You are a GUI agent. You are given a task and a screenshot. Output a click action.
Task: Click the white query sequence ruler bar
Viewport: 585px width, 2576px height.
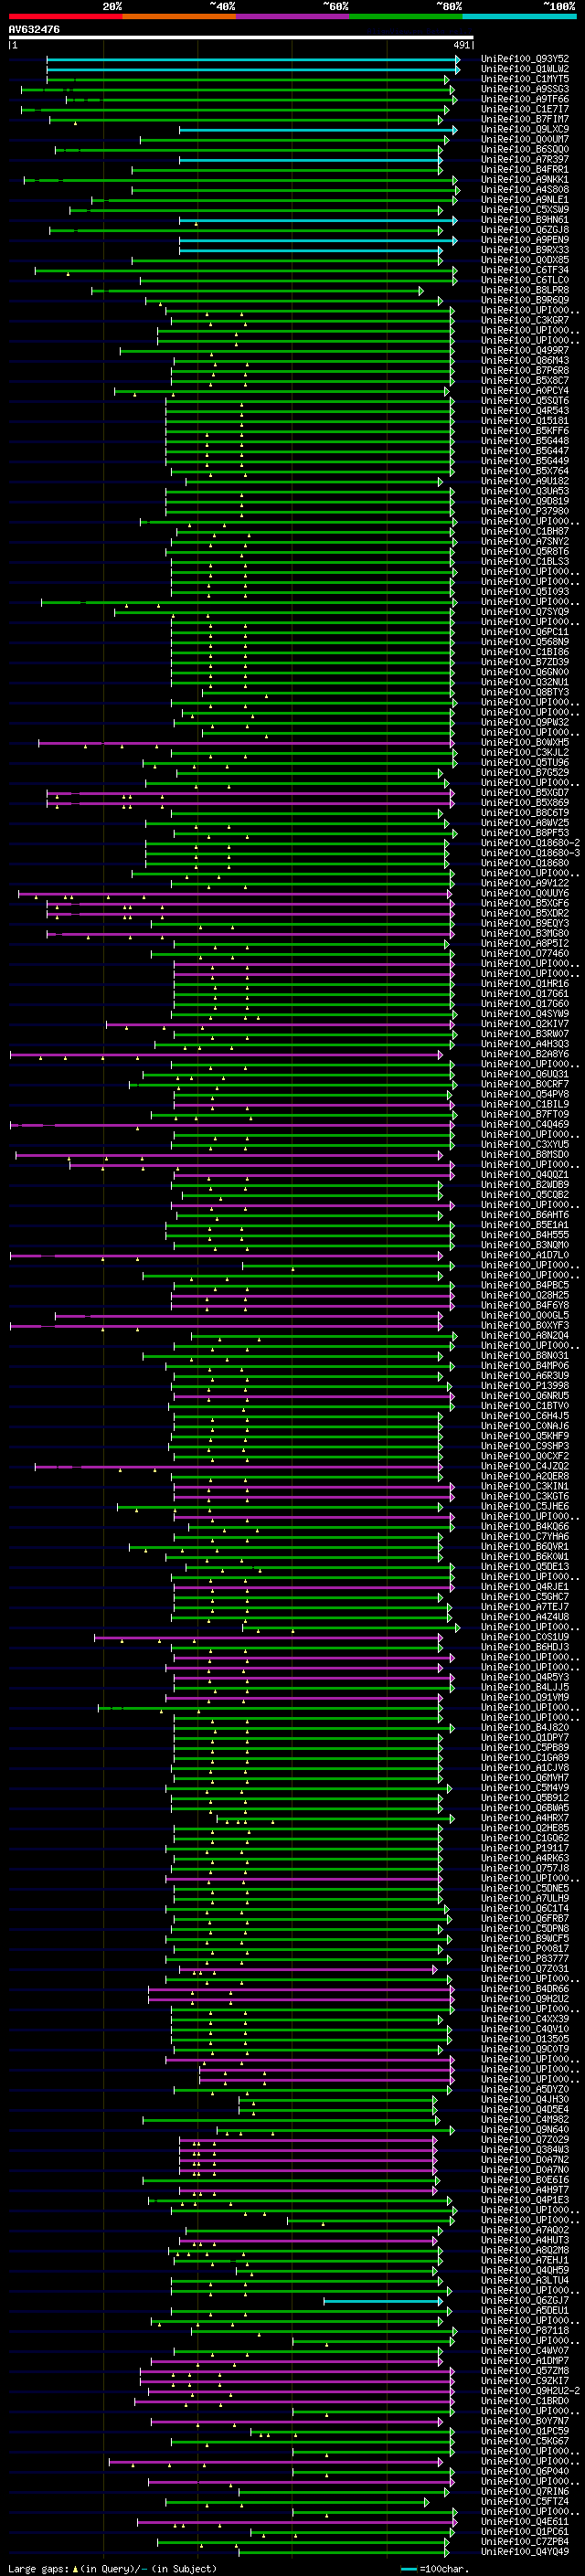[x=241, y=38]
